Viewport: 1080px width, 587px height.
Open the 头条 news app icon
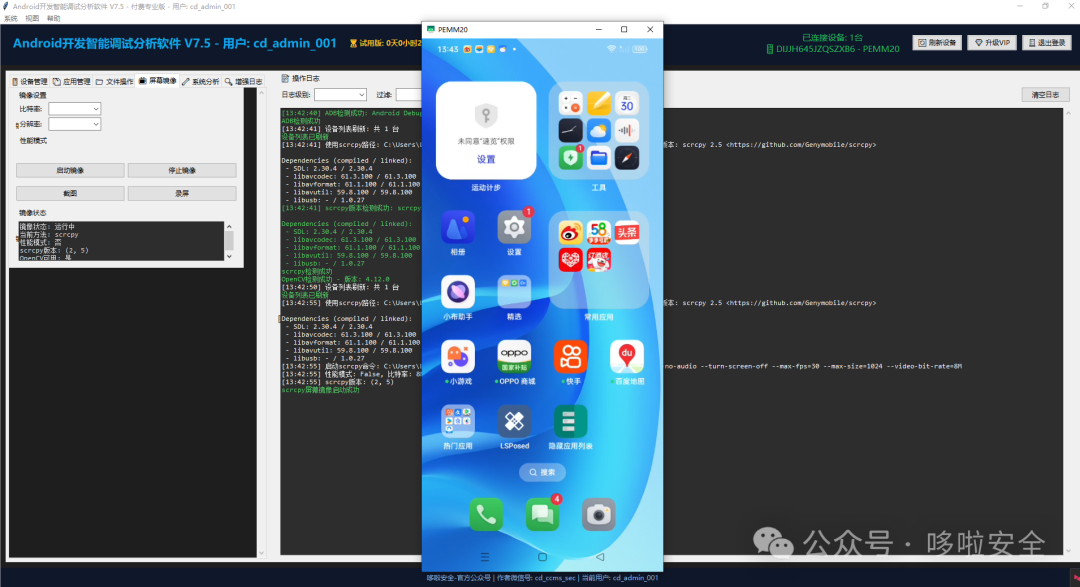pos(627,233)
